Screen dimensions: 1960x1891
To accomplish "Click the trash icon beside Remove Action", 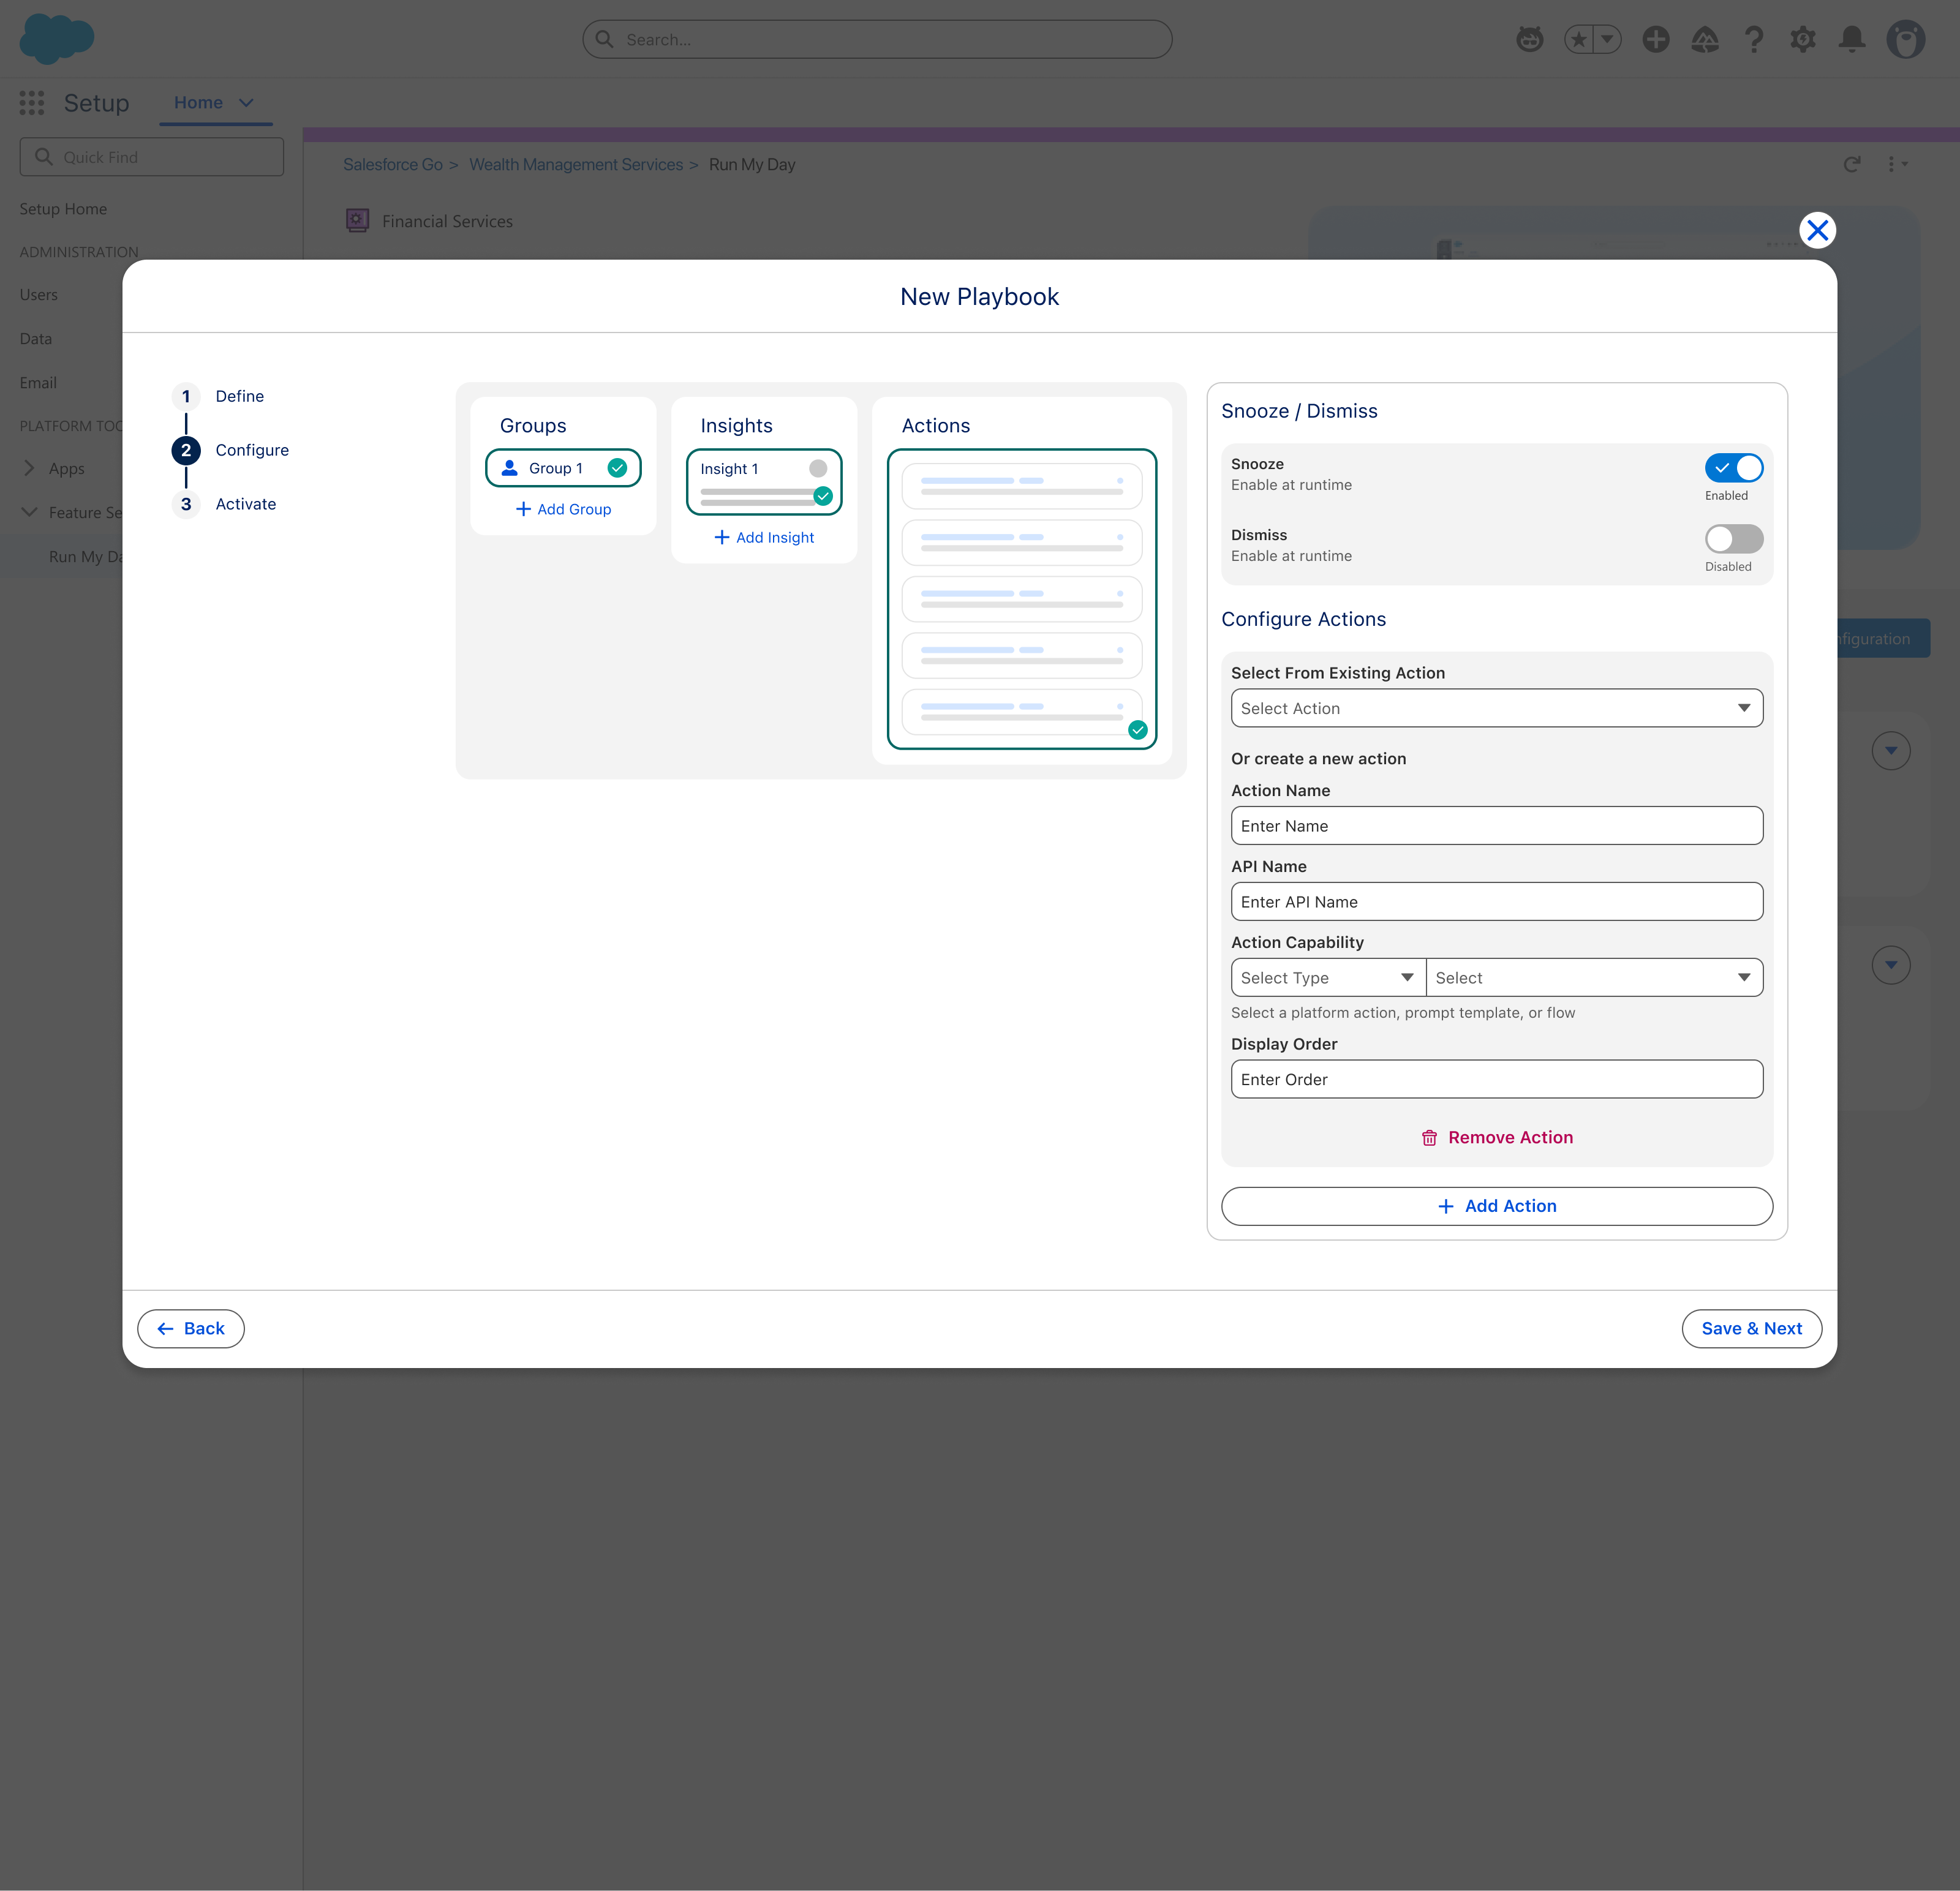I will click(x=1429, y=1138).
